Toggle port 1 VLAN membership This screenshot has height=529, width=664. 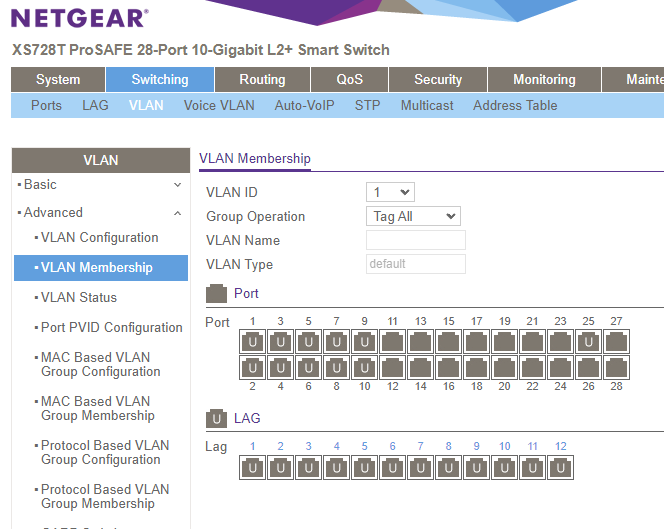253,342
